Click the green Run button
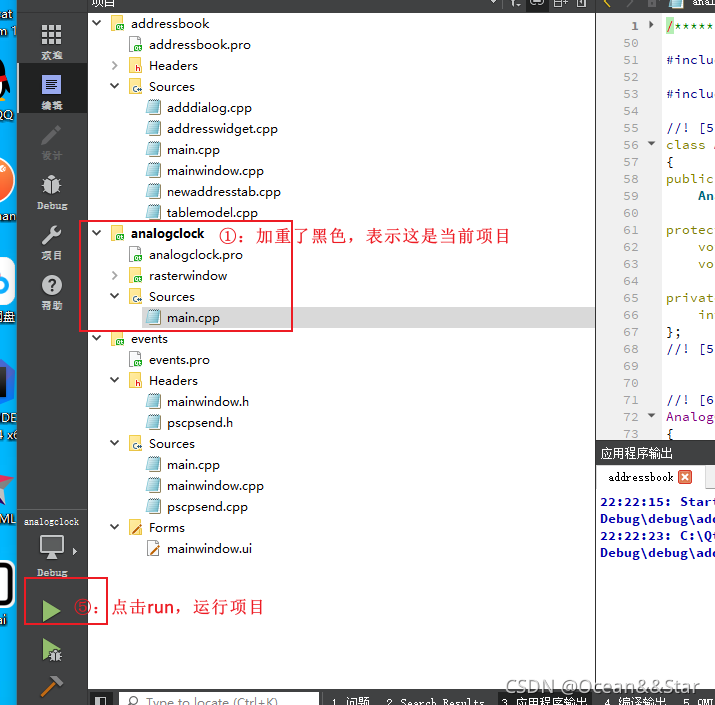Screen dimensions: 715x705 [51, 611]
